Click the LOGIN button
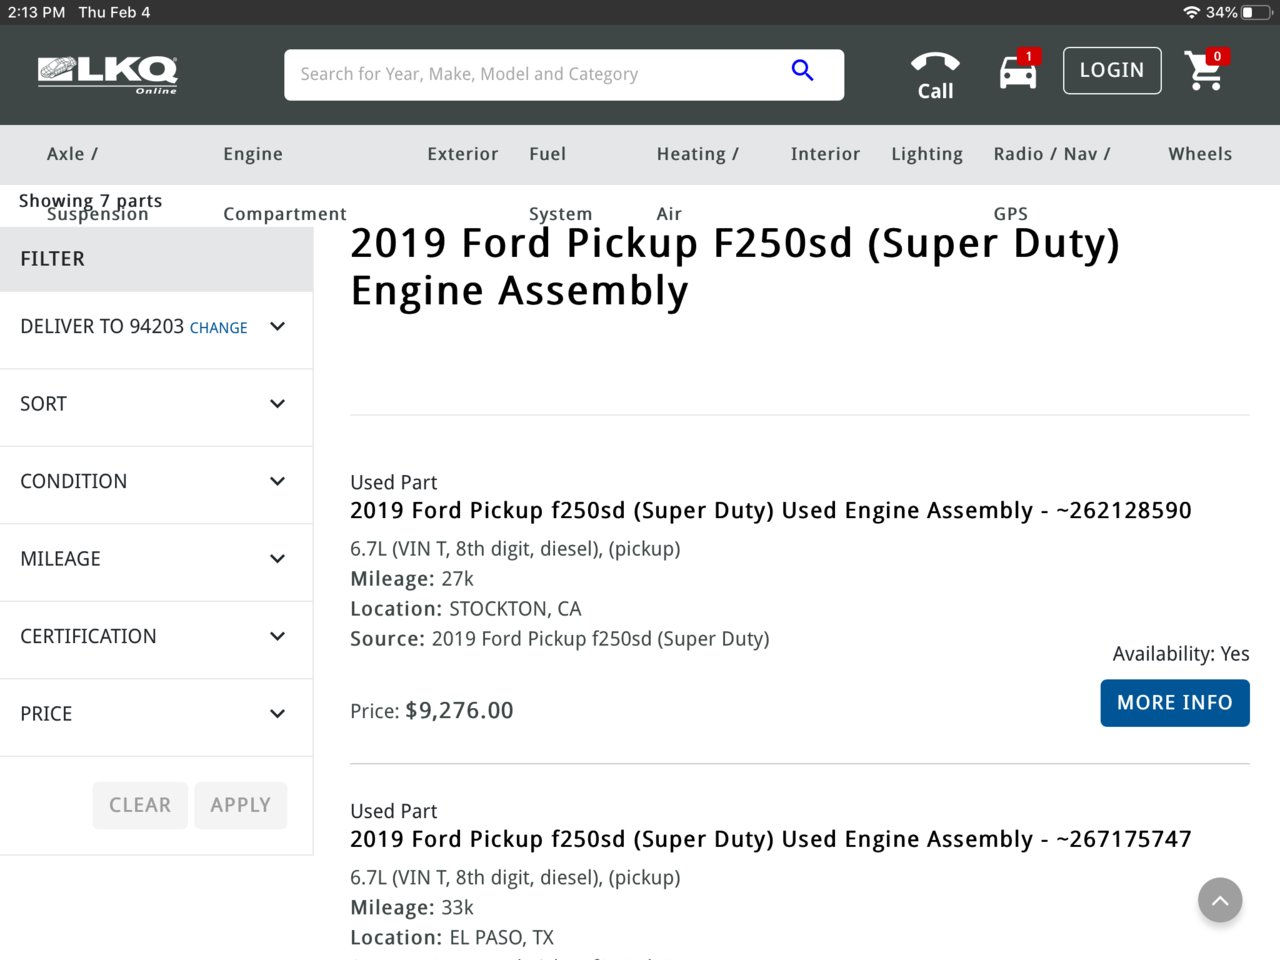The image size is (1280, 960). pos(1112,70)
